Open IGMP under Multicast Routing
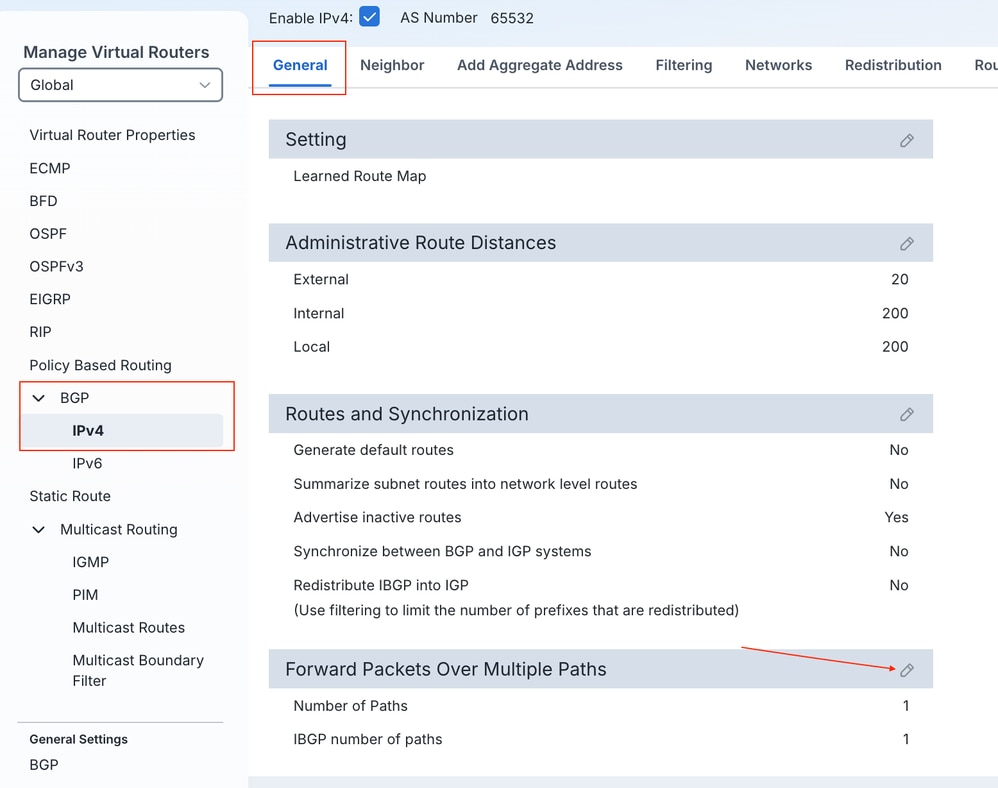 pos(90,562)
